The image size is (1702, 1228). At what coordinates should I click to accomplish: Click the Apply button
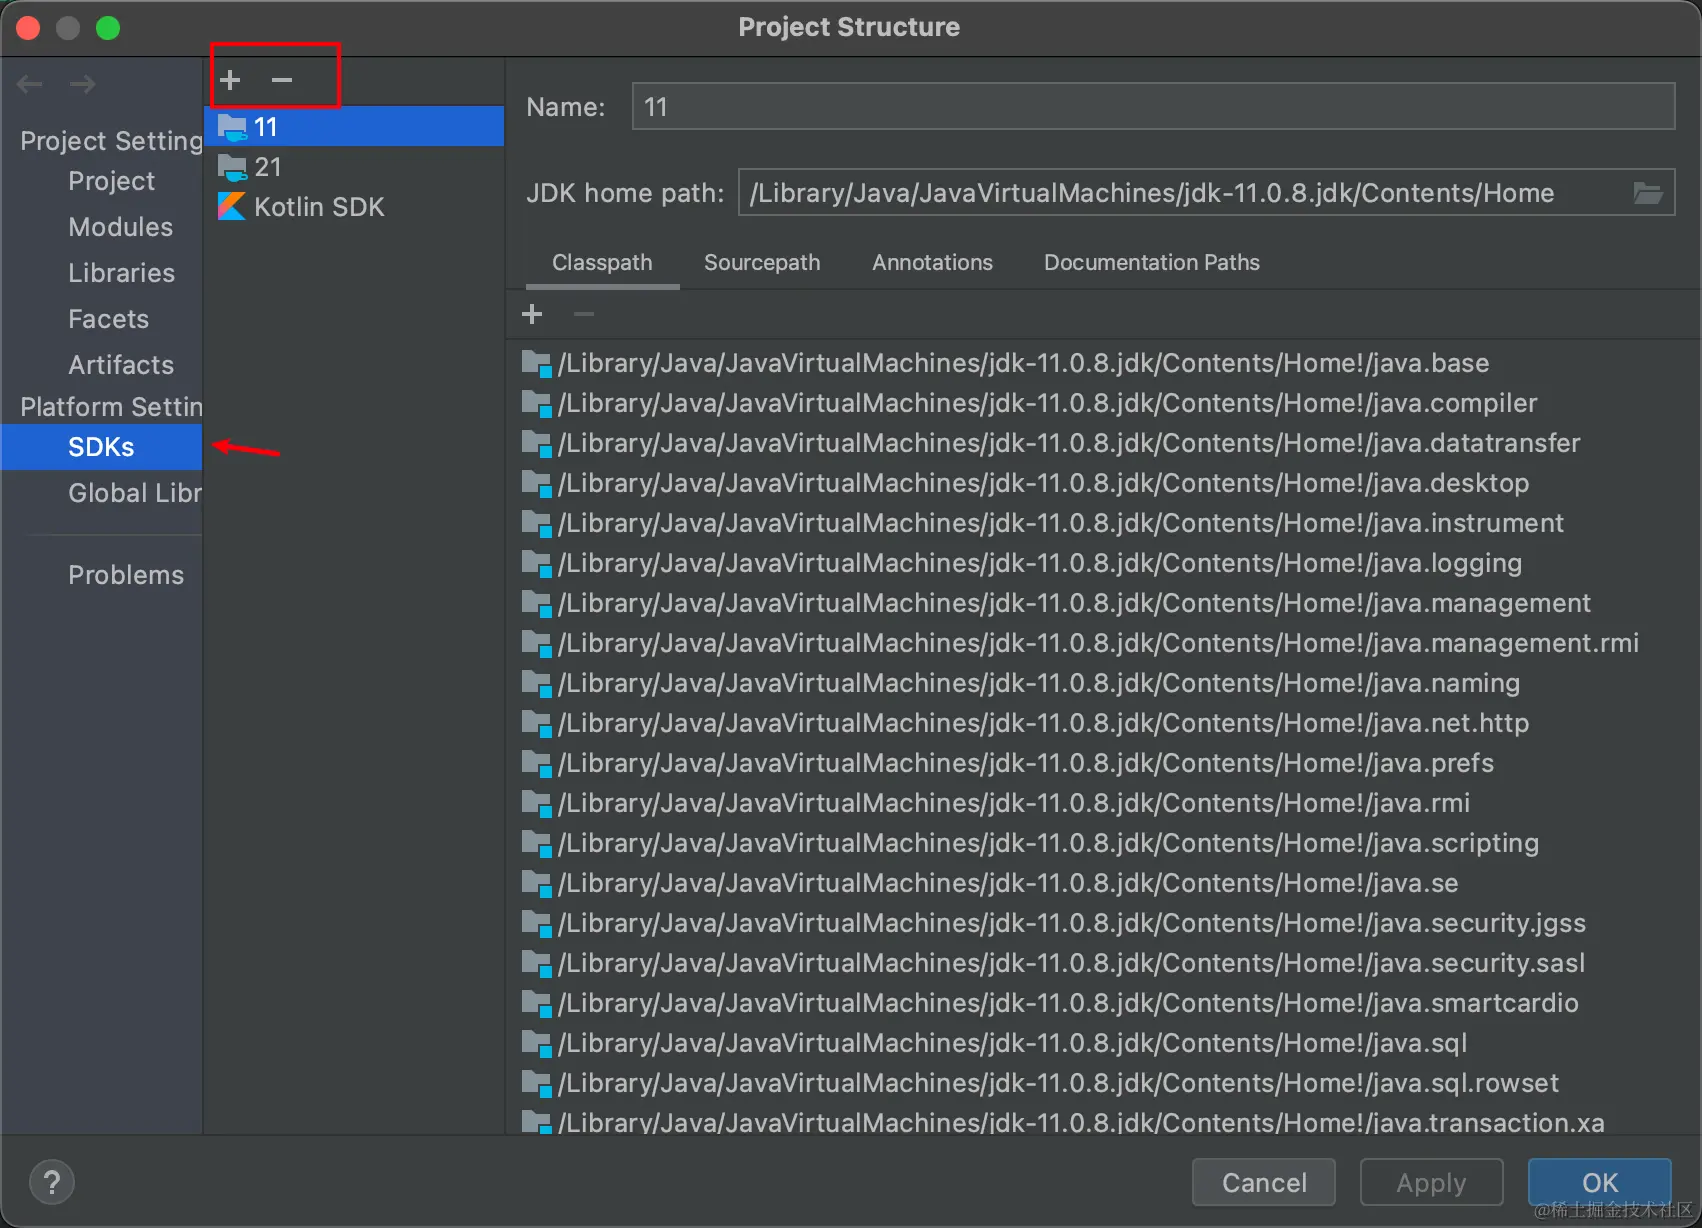(1431, 1183)
